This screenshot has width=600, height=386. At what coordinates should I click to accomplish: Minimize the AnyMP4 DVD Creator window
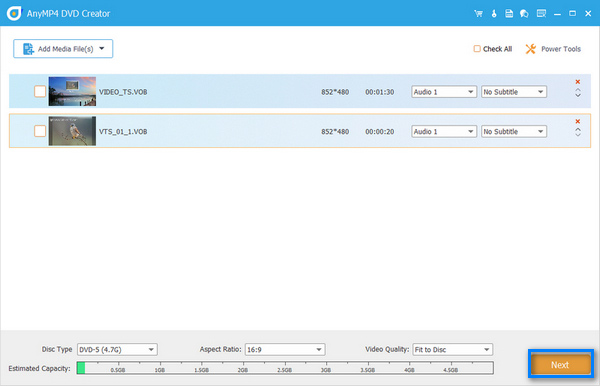point(557,14)
